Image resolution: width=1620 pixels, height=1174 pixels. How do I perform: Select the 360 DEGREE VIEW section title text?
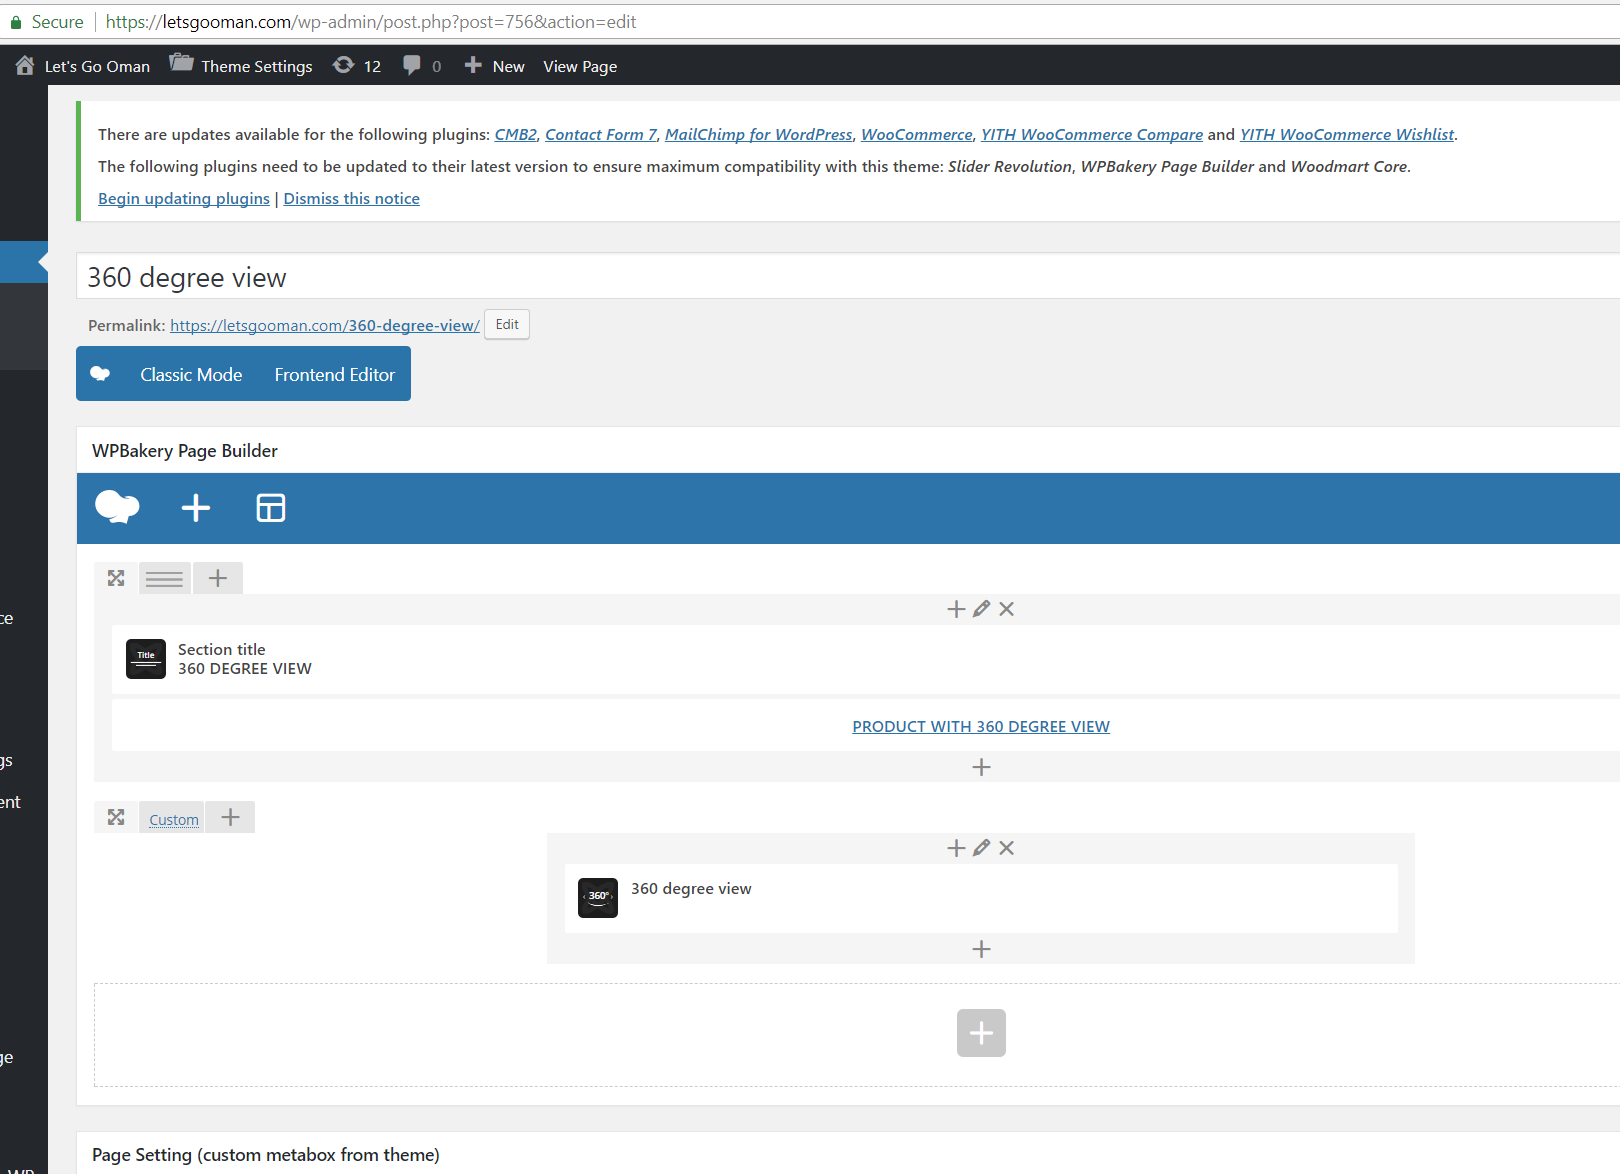(245, 669)
